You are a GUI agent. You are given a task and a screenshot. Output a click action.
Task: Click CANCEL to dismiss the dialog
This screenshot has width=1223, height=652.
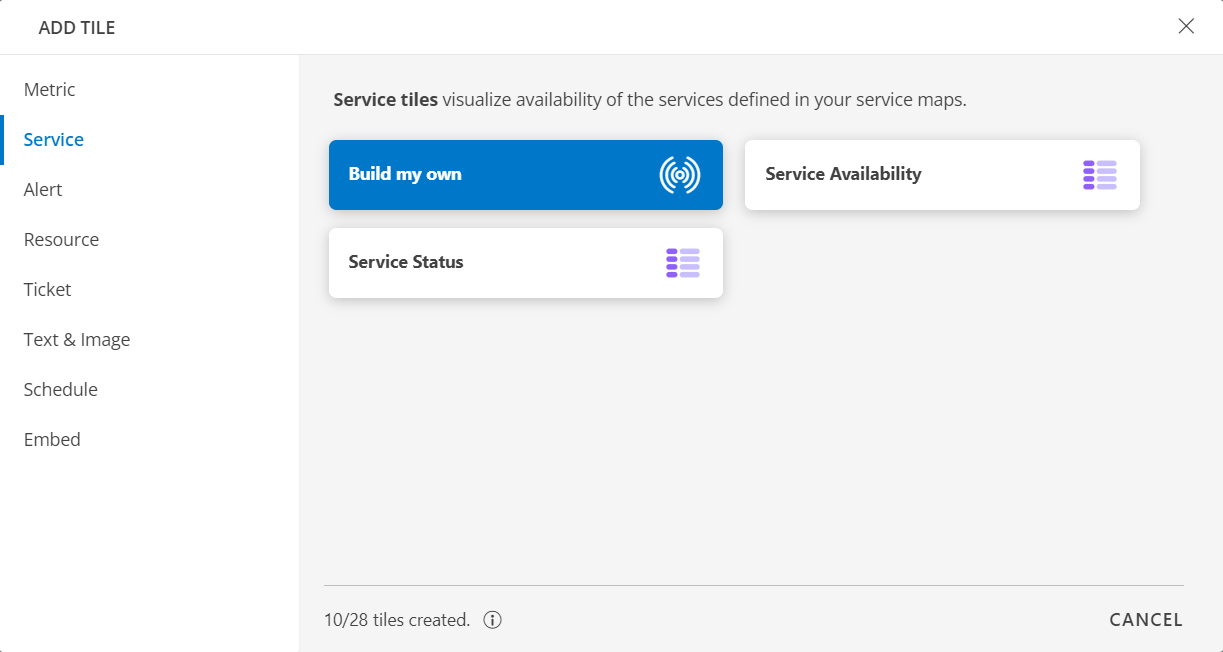pos(1145,619)
